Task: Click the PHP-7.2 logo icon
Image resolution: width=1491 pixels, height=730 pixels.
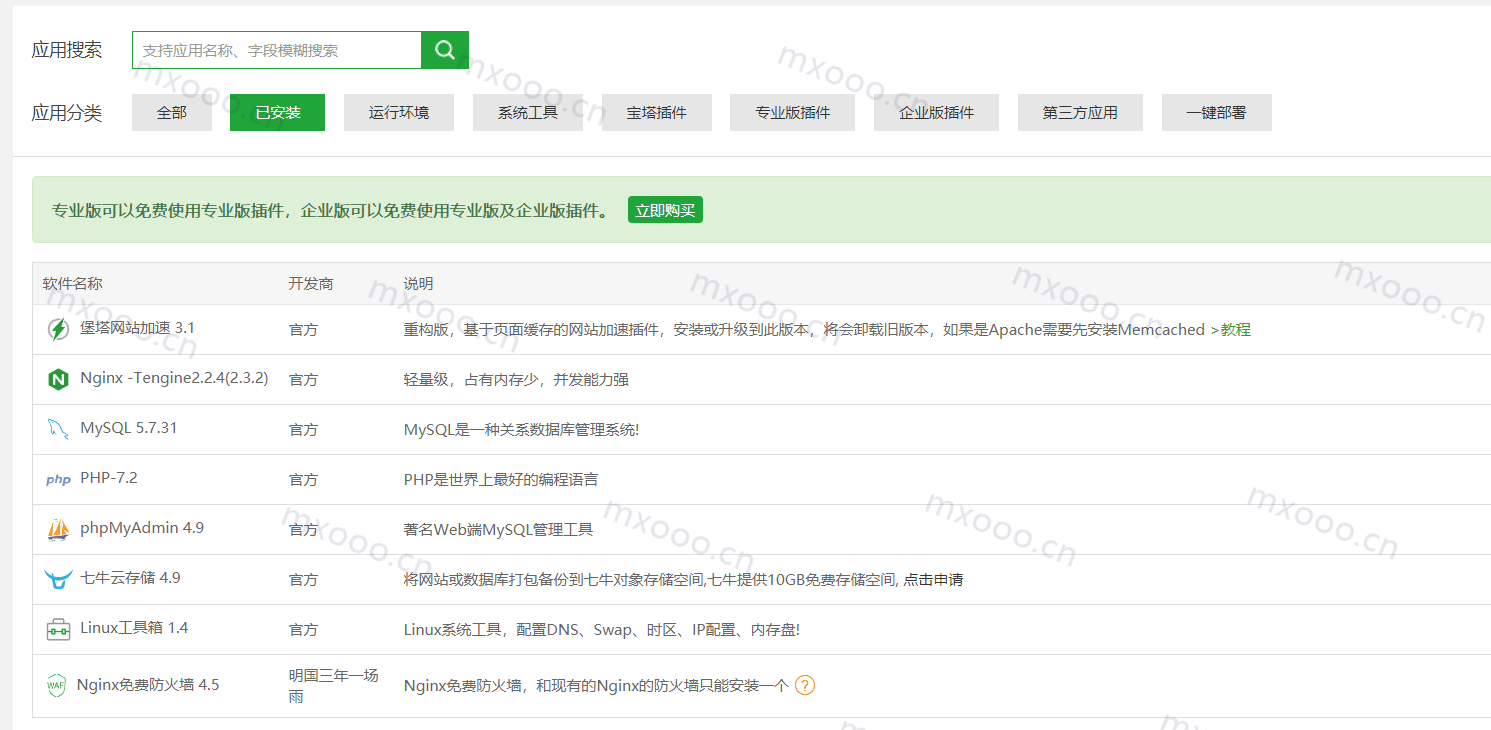Action: click(58, 480)
